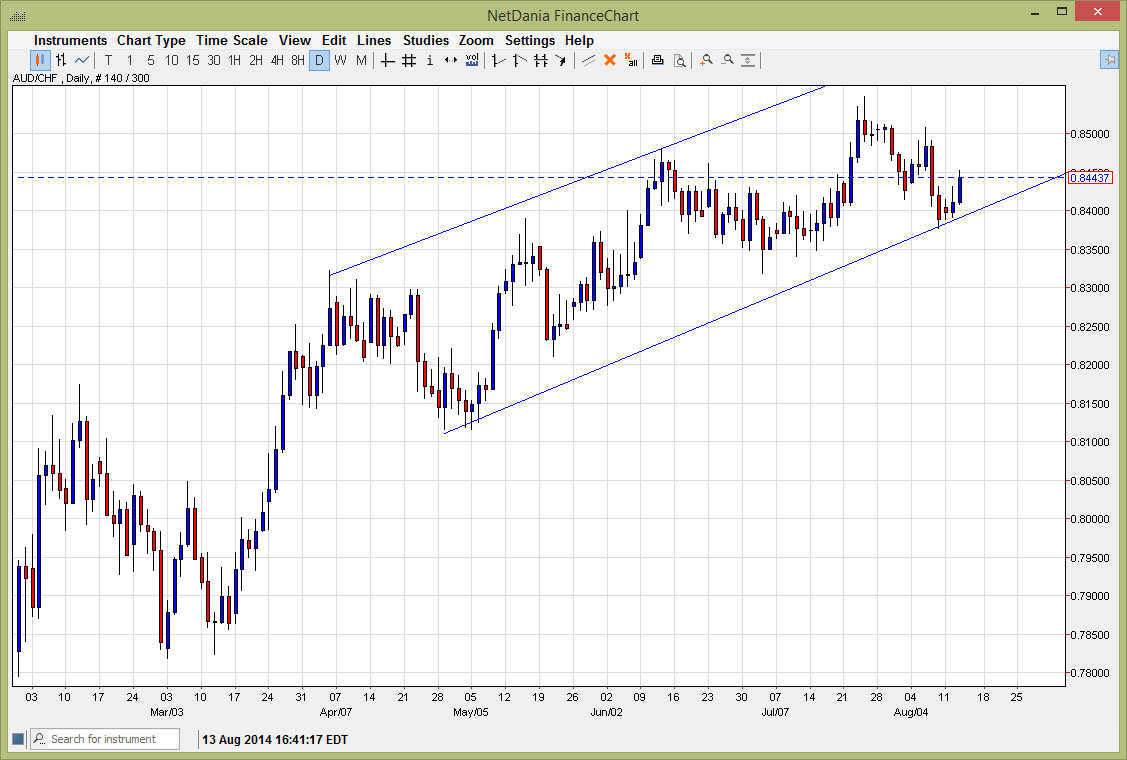
Task: Switch to 8H time scale
Action: point(298,60)
